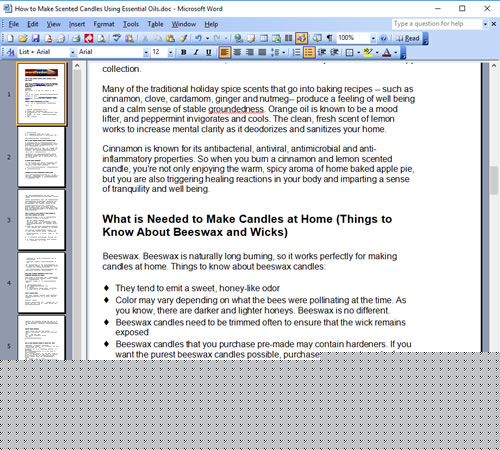Screen dimensions: 500x450
Task: Apply the red font color
Action: pos(387,52)
